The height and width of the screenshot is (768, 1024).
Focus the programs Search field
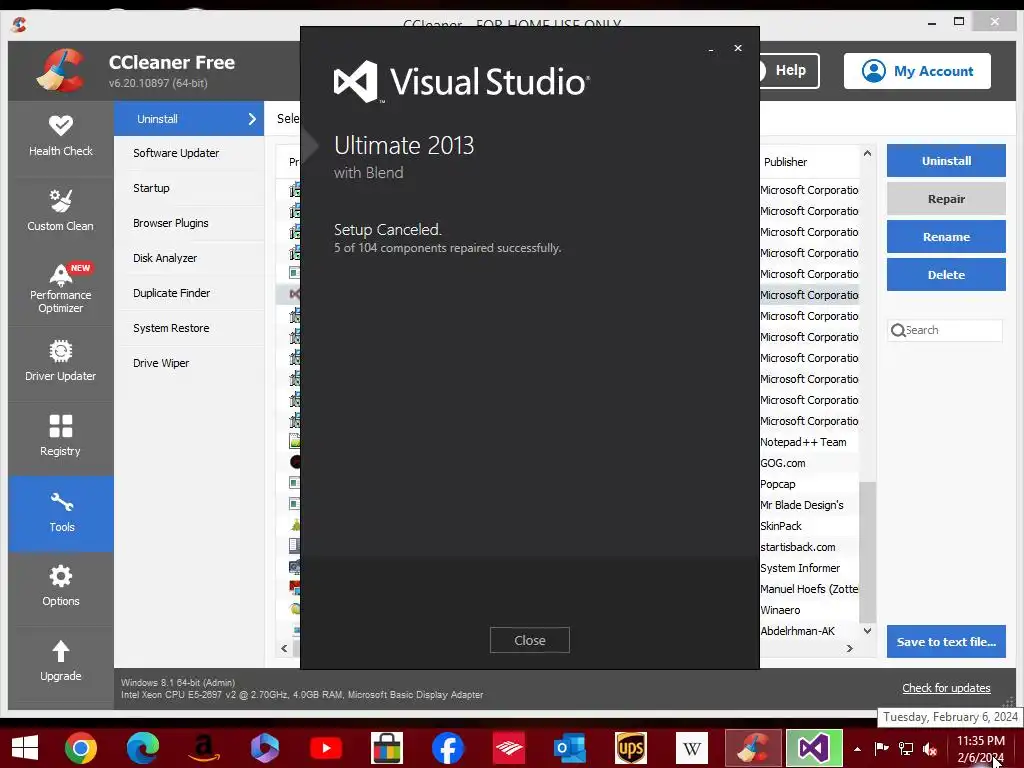[x=945, y=330]
